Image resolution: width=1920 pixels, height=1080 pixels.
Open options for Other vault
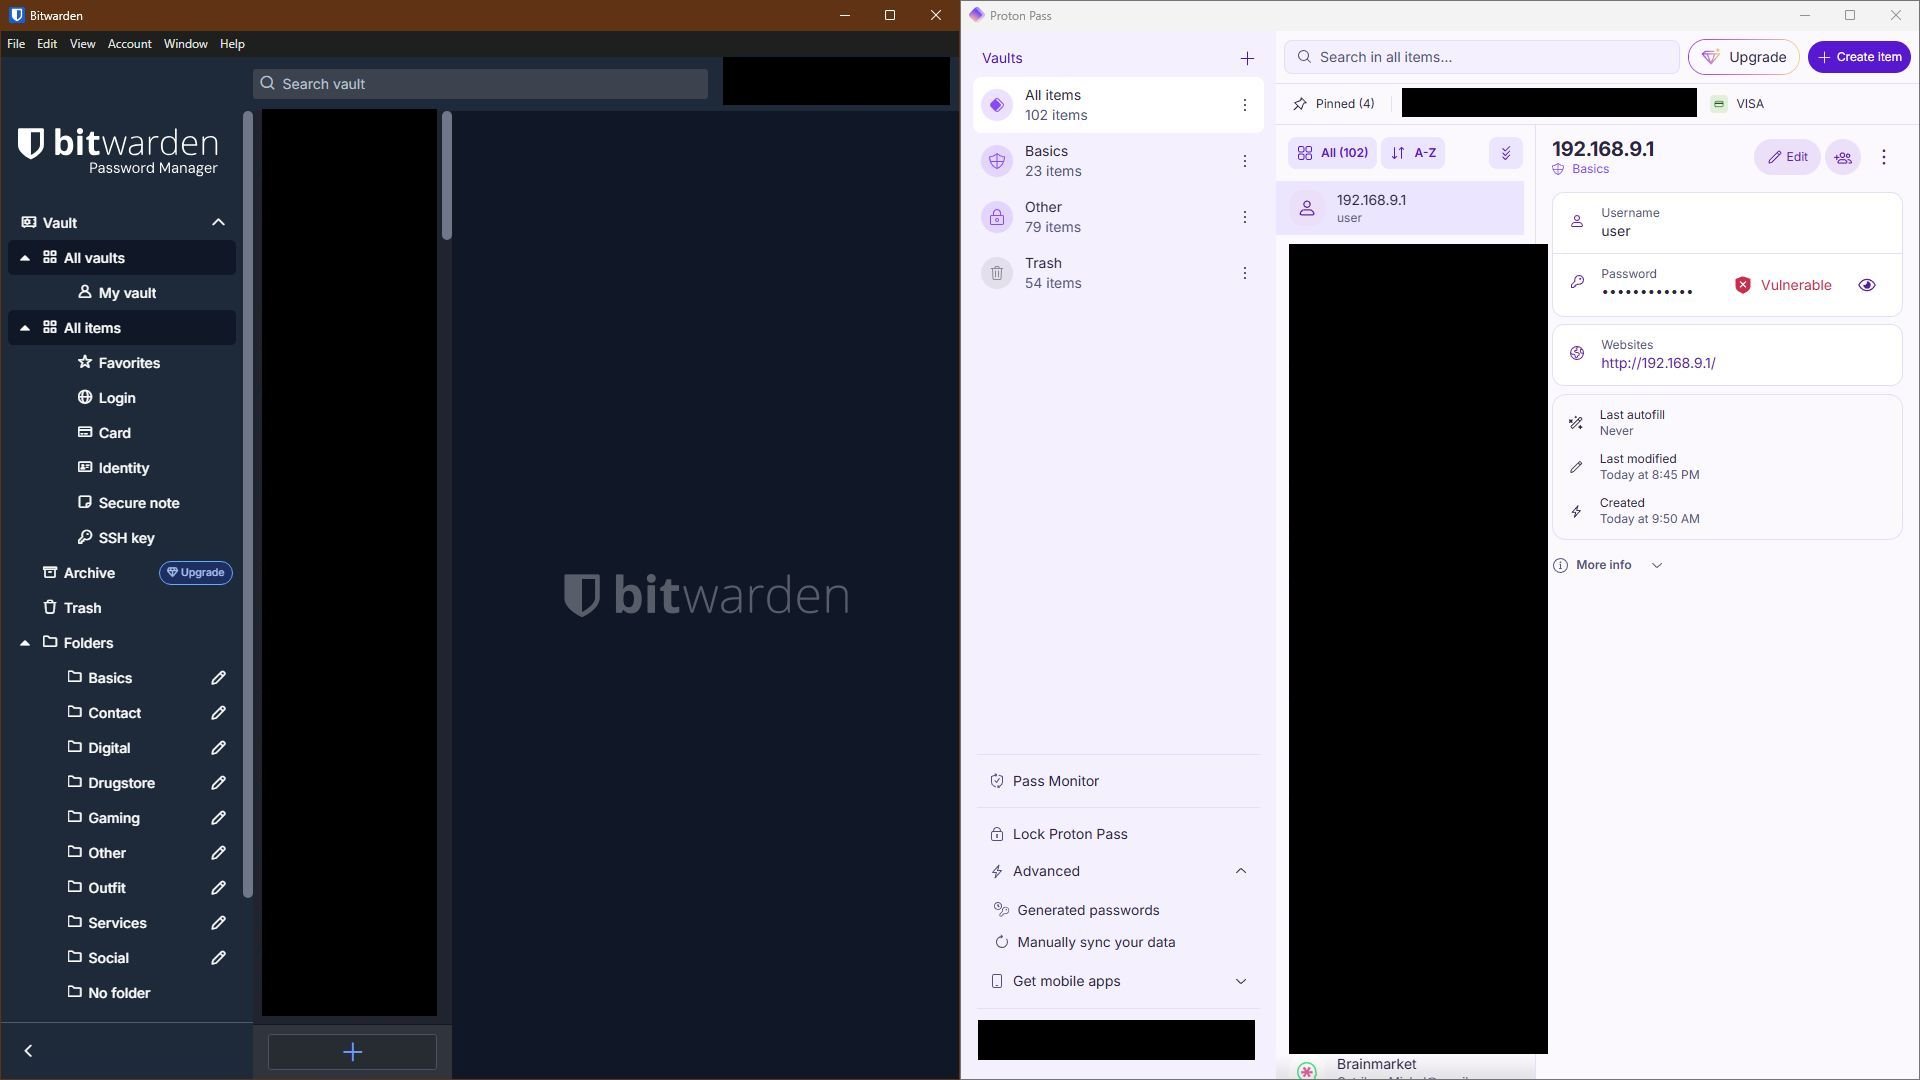[1244, 217]
